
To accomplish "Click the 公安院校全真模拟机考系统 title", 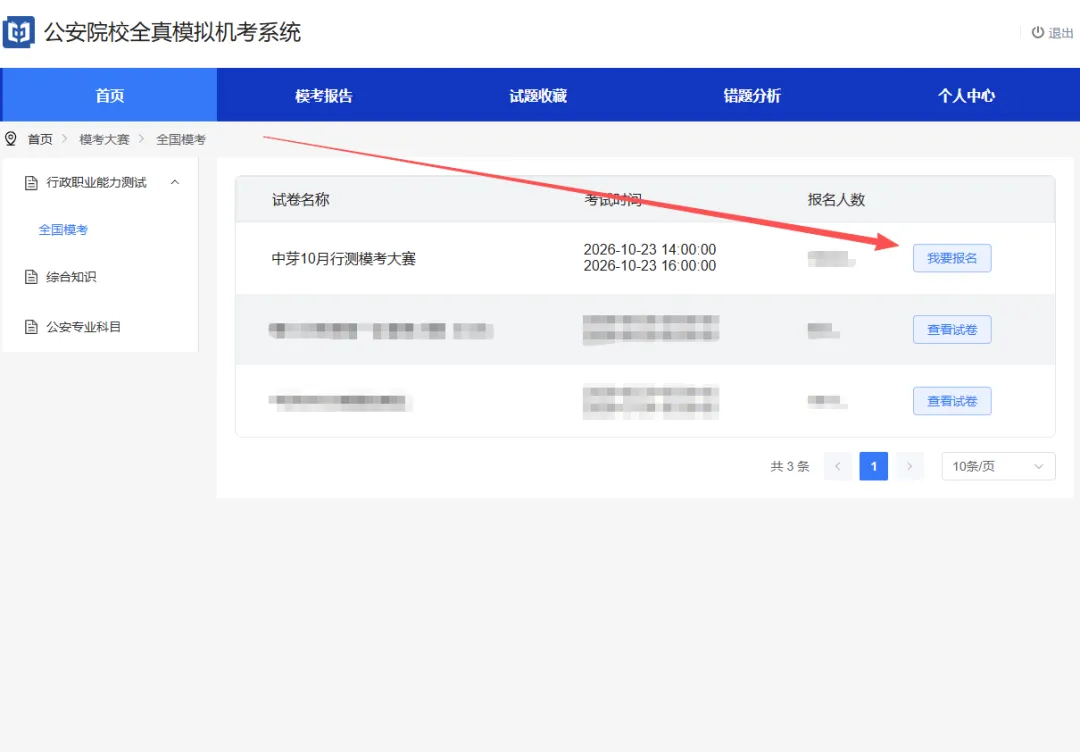I will 173,32.
